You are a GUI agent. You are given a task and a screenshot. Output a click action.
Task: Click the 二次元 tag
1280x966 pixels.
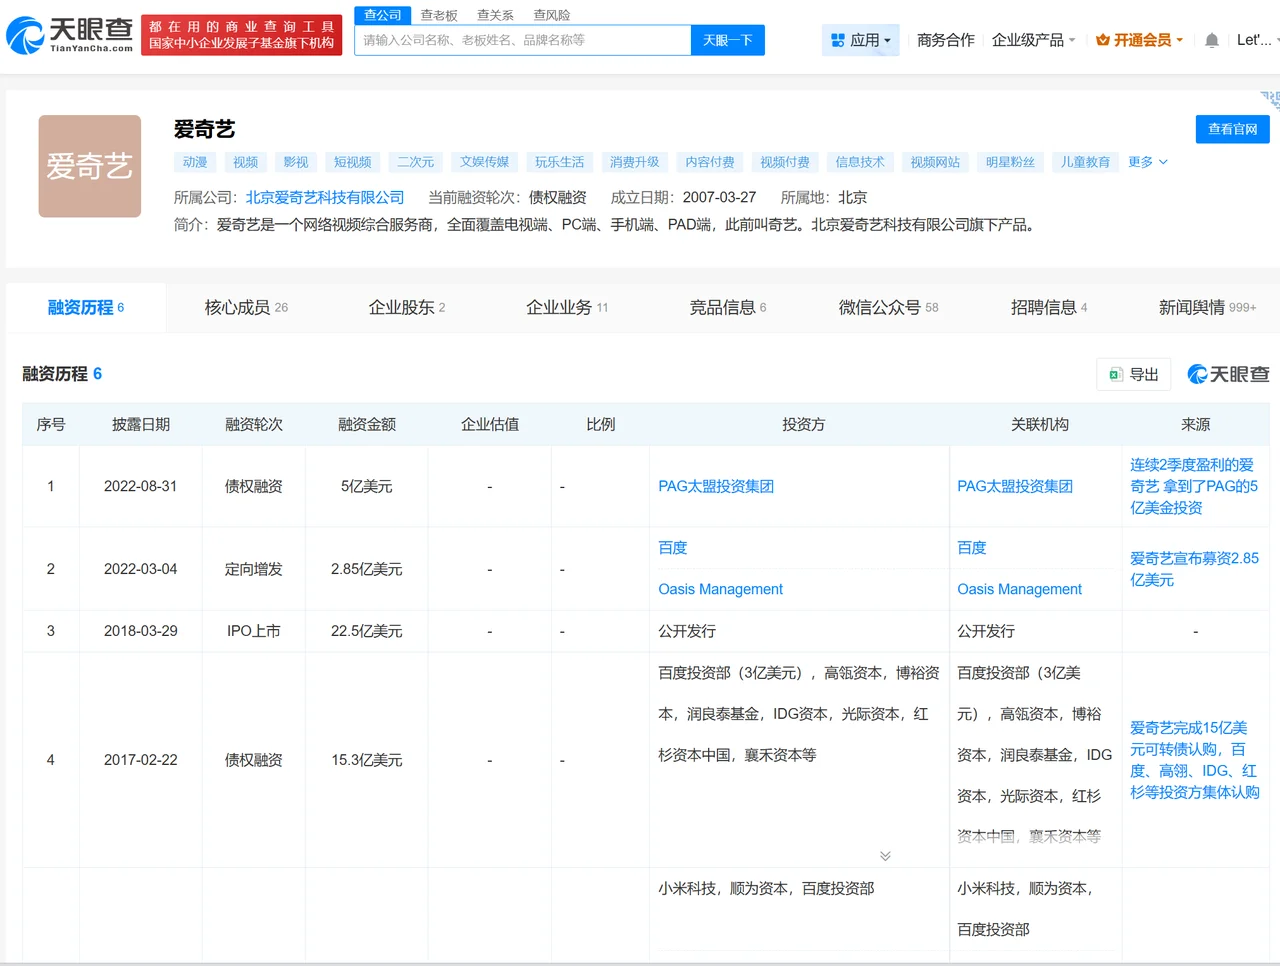click(415, 162)
